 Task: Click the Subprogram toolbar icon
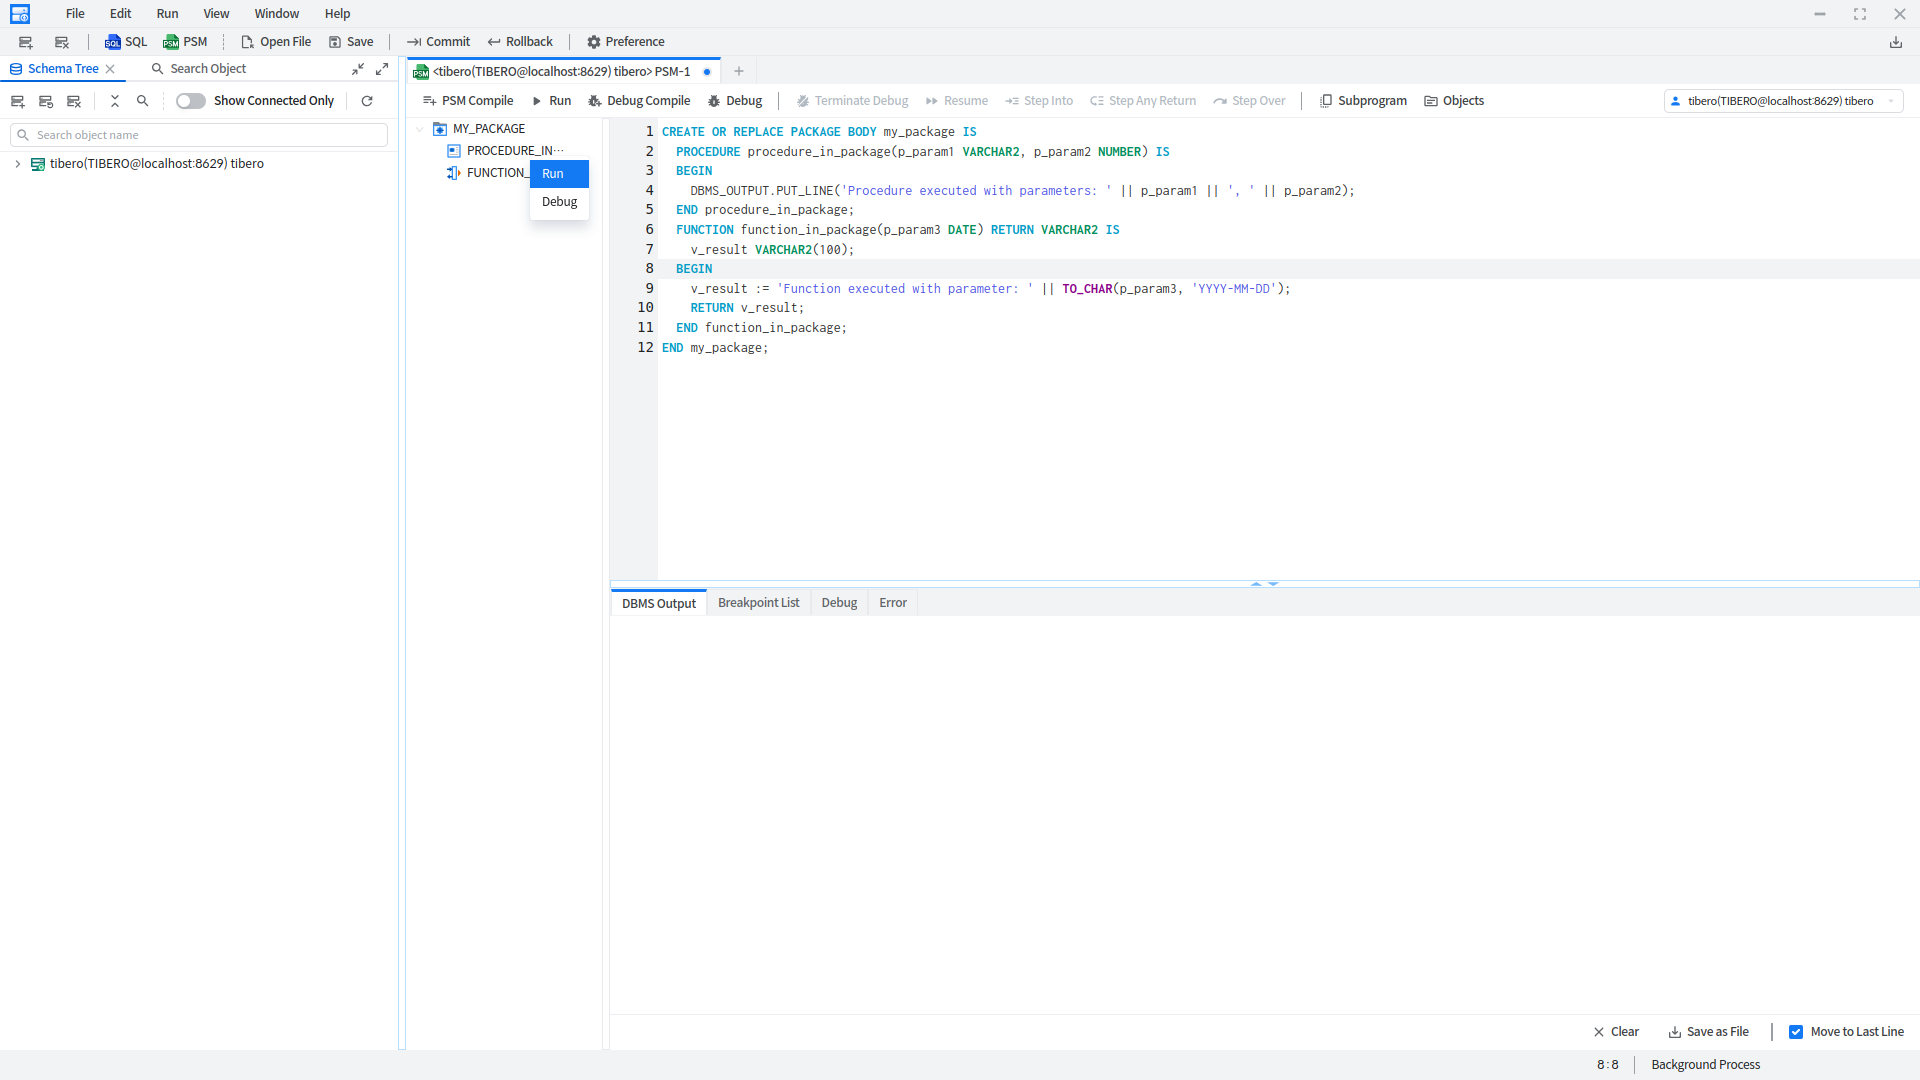click(1326, 101)
